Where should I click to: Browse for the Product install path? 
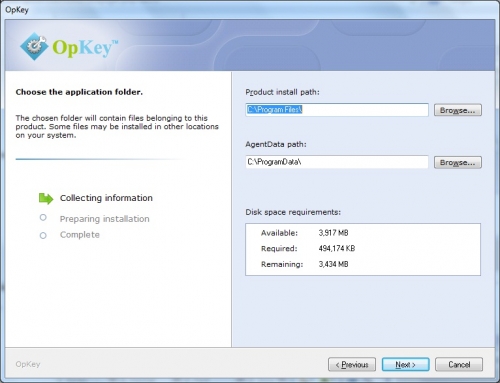[x=458, y=110]
